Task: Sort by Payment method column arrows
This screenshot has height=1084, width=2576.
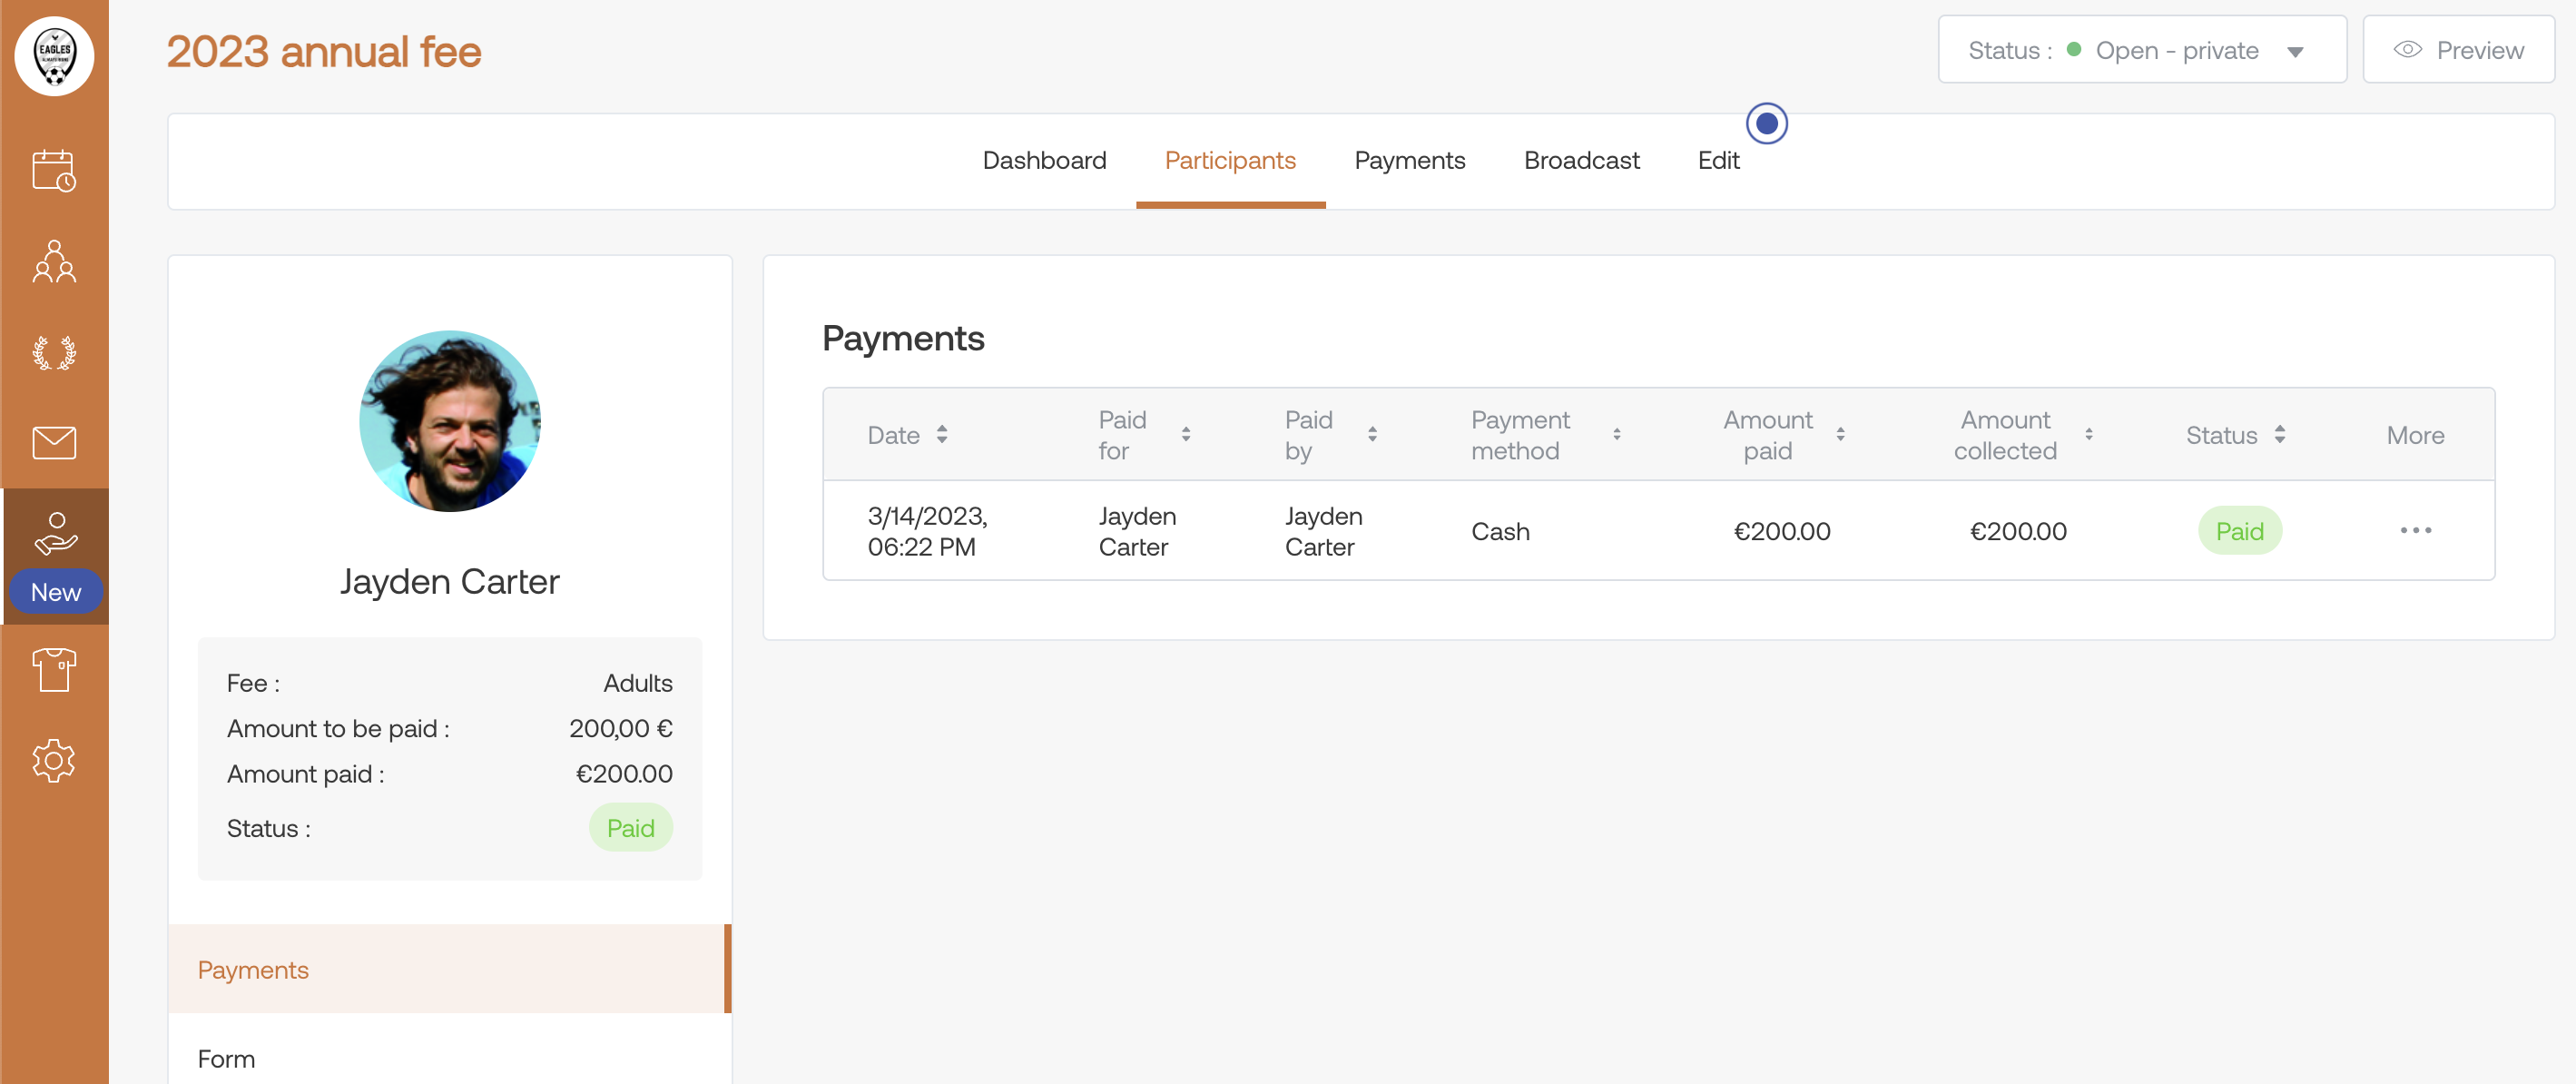Action: [1616, 434]
